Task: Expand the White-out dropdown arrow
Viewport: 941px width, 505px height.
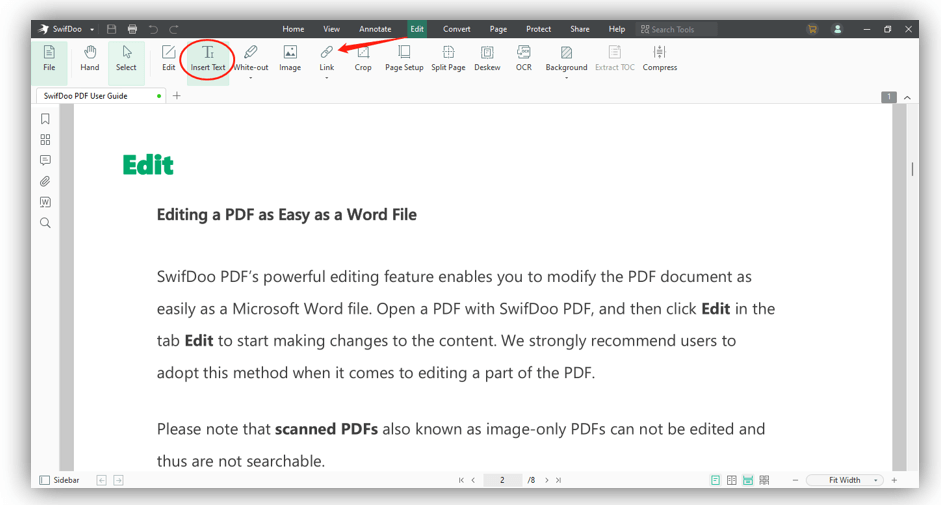Action: (x=251, y=78)
